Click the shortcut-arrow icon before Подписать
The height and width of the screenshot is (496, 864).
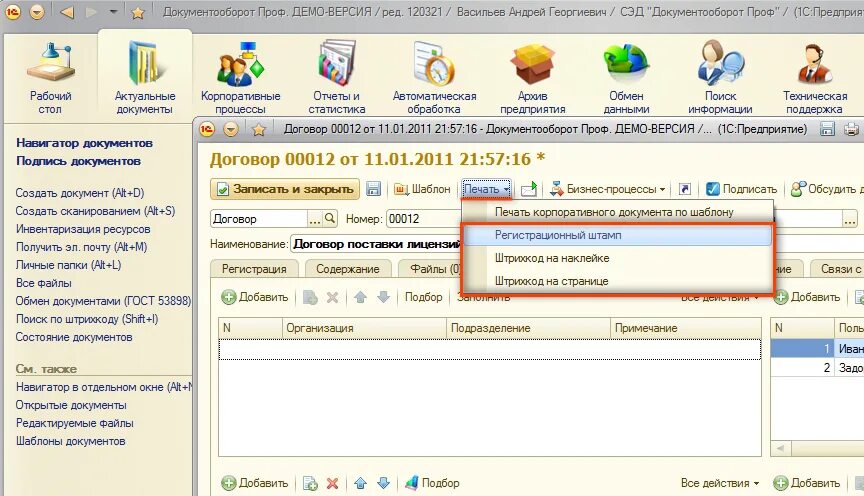684,189
